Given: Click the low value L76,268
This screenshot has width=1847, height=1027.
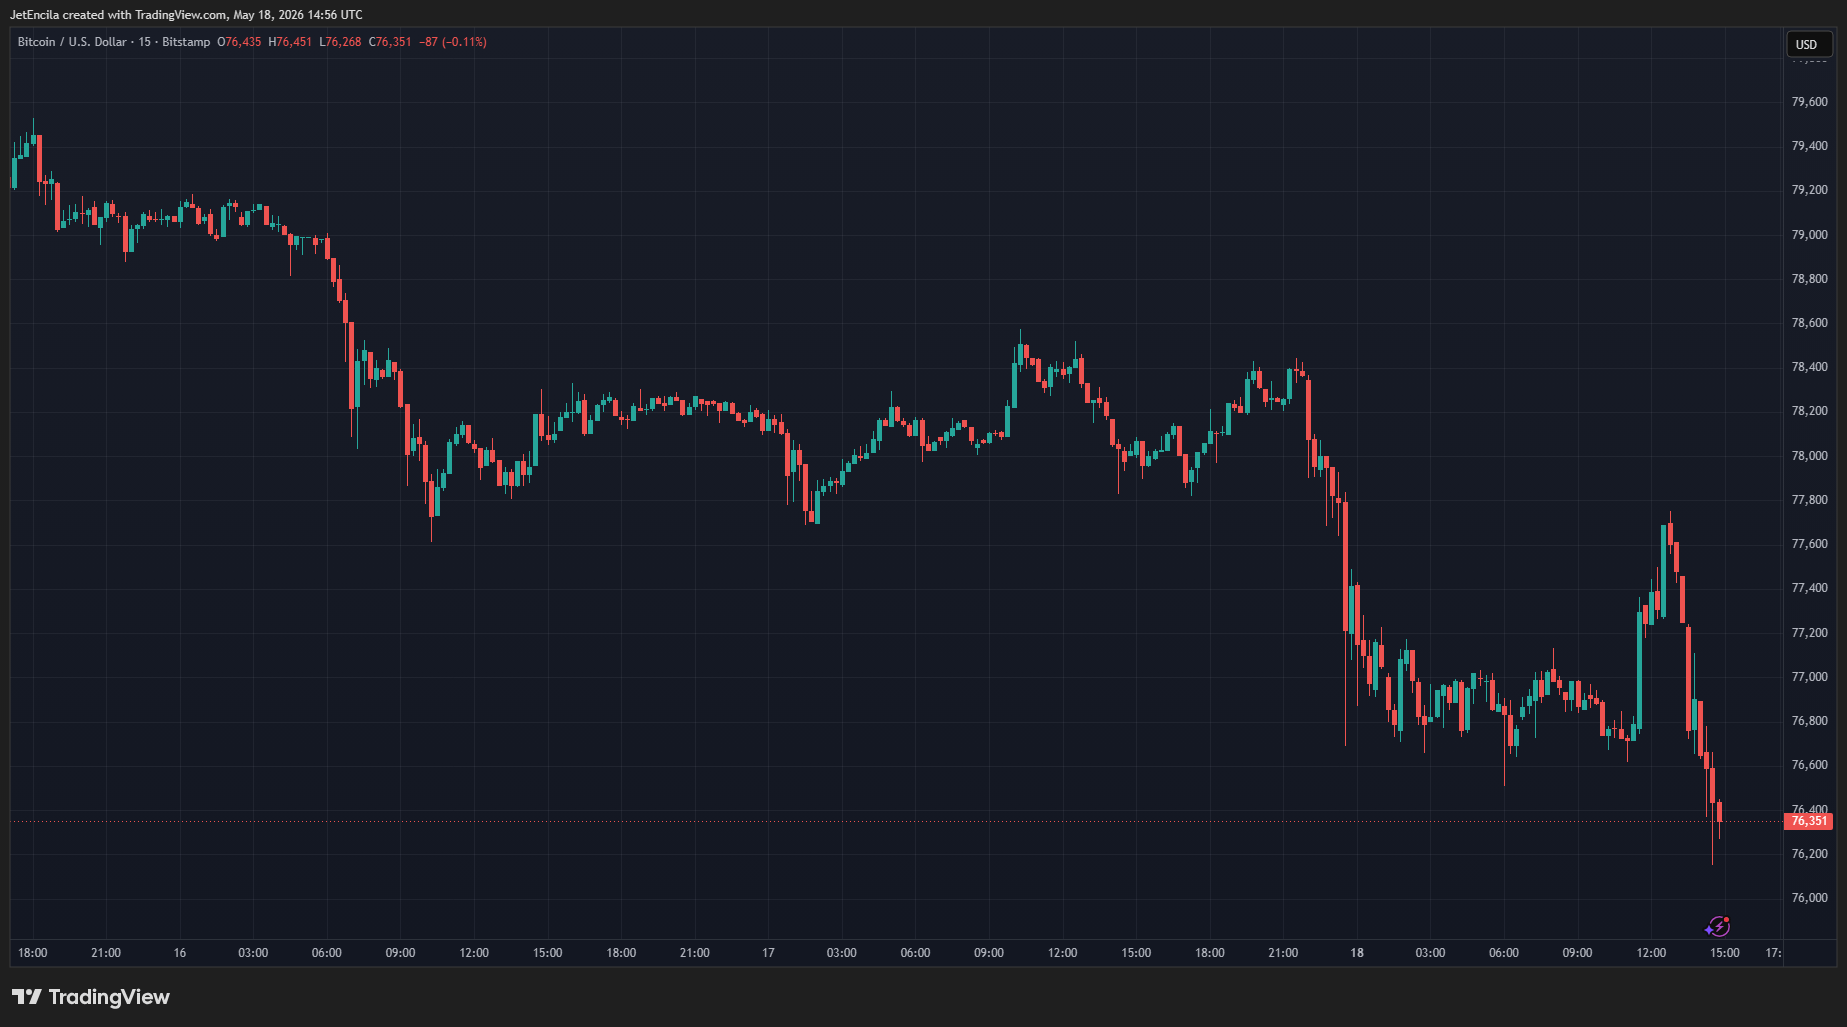Looking at the screenshot, I should [340, 42].
